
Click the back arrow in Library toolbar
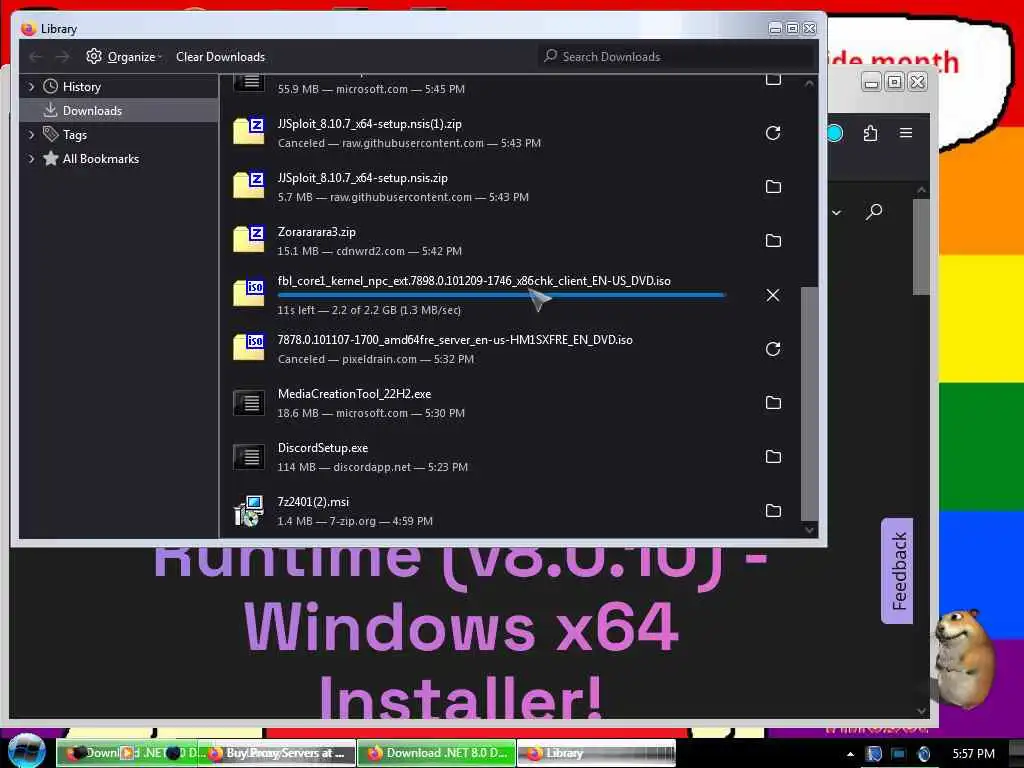36,57
